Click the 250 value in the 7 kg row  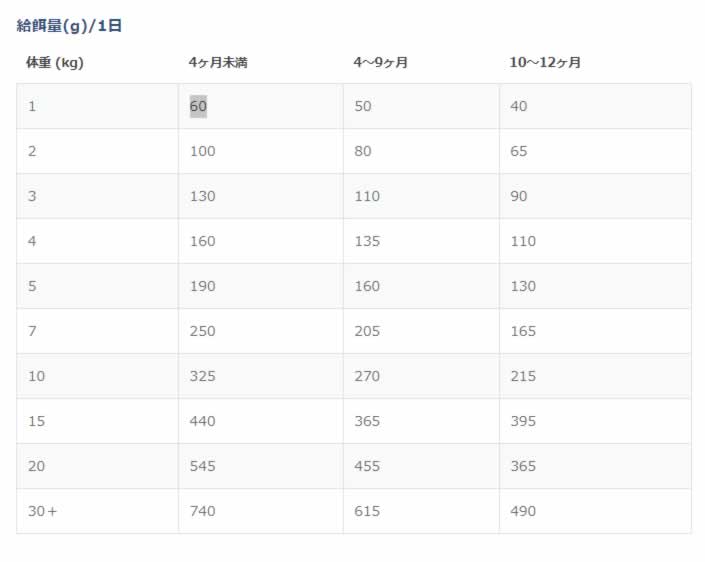[202, 331]
